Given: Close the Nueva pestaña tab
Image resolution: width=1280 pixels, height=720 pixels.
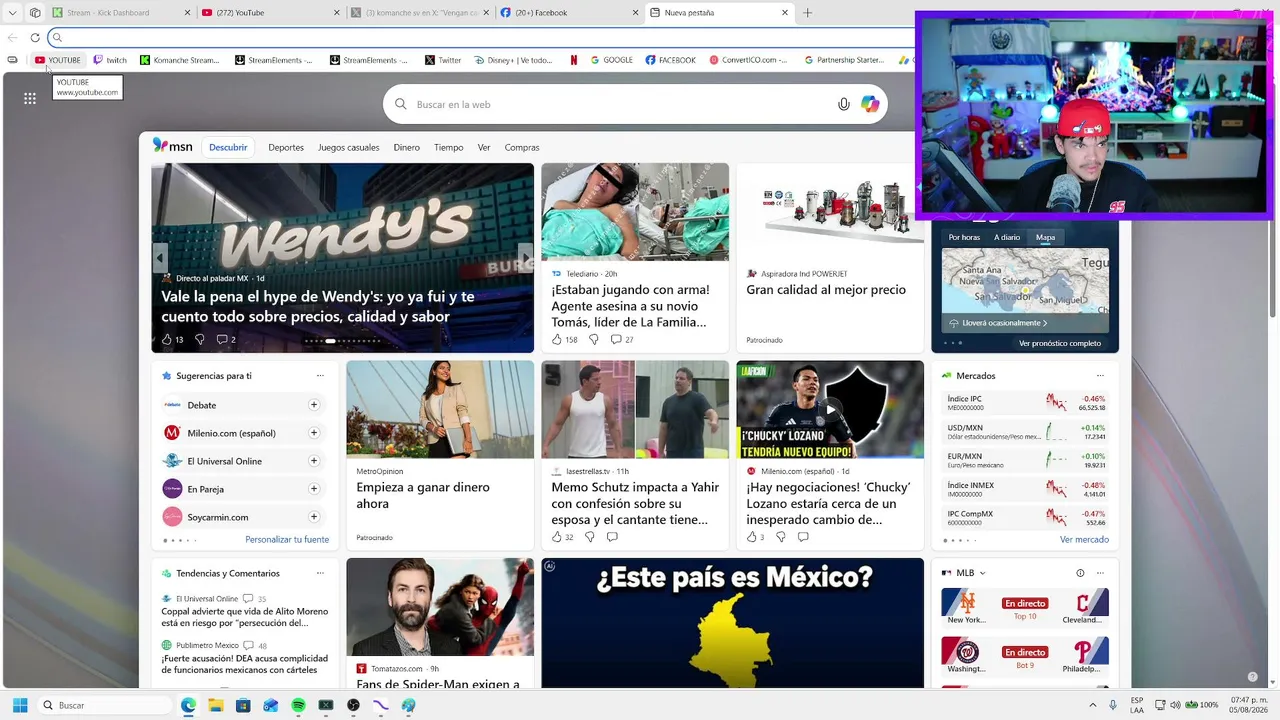Looking at the screenshot, I should (x=785, y=13).
